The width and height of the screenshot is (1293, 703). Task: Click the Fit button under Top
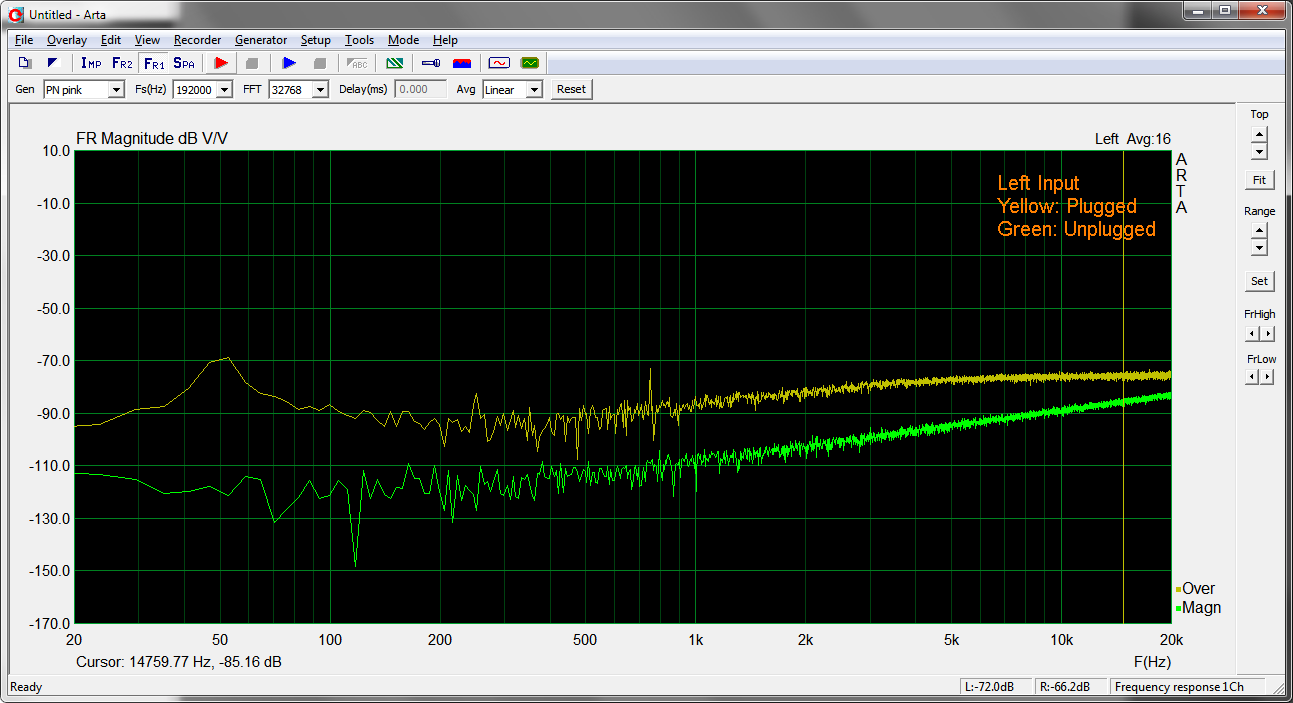(1259, 180)
